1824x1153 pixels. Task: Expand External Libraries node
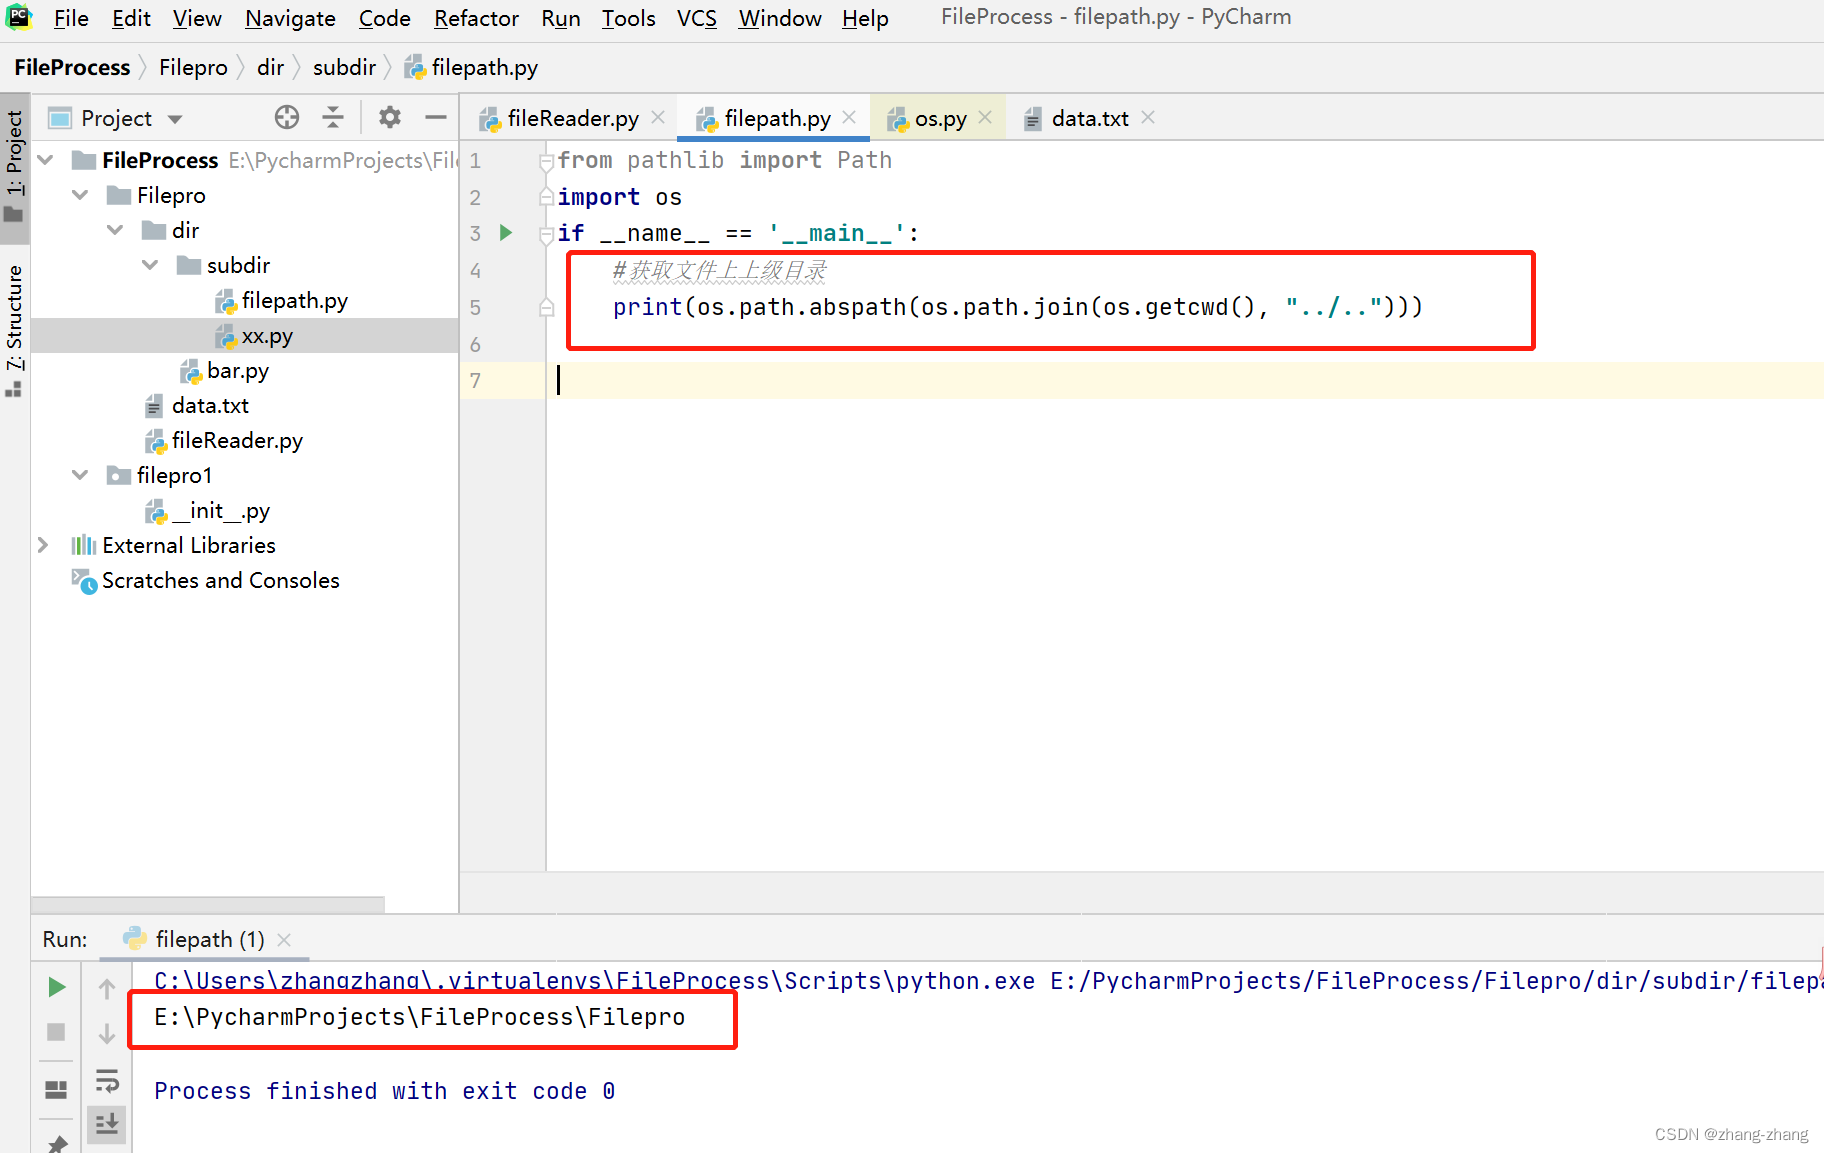tap(43, 545)
